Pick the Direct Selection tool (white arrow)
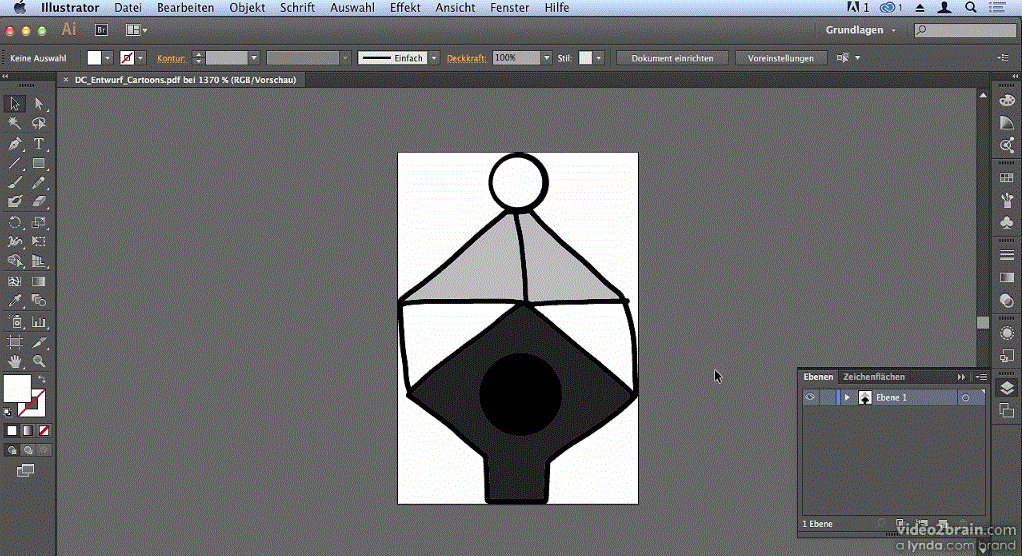Image resolution: width=1022 pixels, height=556 pixels. 39,104
